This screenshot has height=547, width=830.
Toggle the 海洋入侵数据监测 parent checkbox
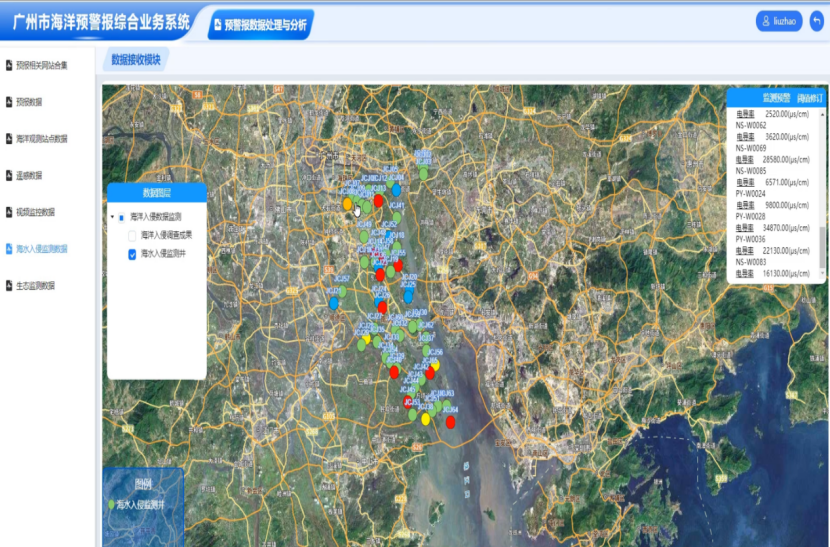122,216
